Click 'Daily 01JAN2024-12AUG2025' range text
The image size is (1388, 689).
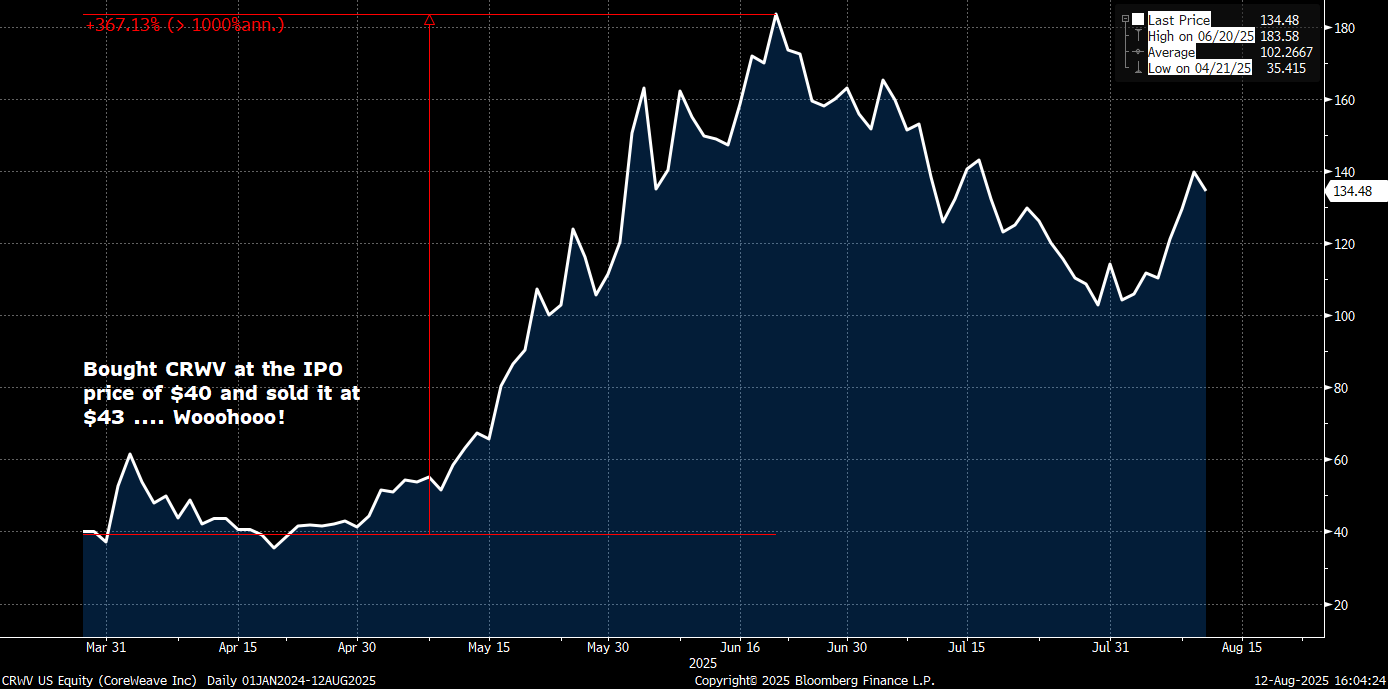290,681
